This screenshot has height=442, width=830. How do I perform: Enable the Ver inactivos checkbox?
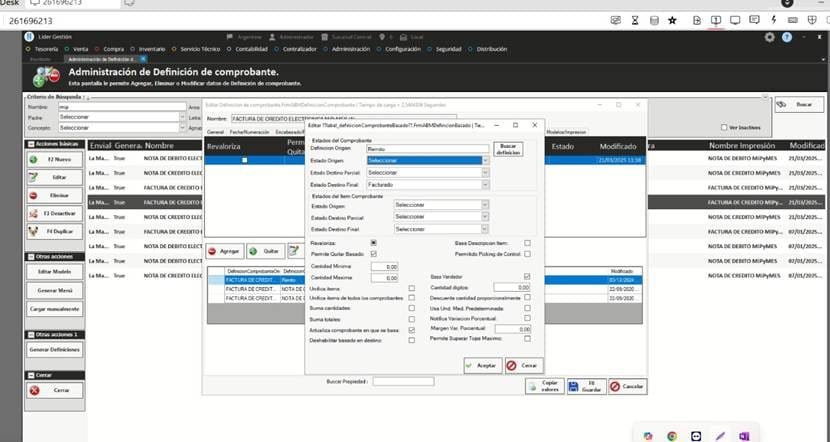pos(725,128)
